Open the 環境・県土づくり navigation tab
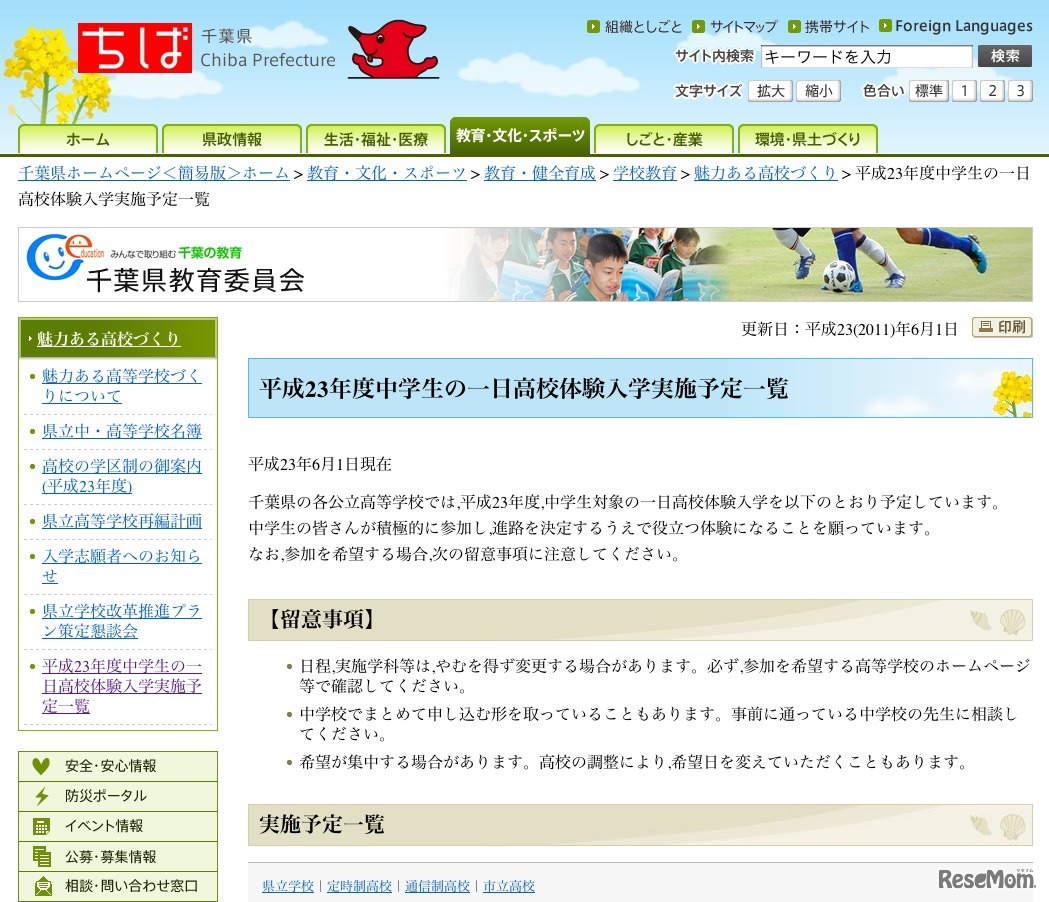The width and height of the screenshot is (1049, 902). coord(807,139)
